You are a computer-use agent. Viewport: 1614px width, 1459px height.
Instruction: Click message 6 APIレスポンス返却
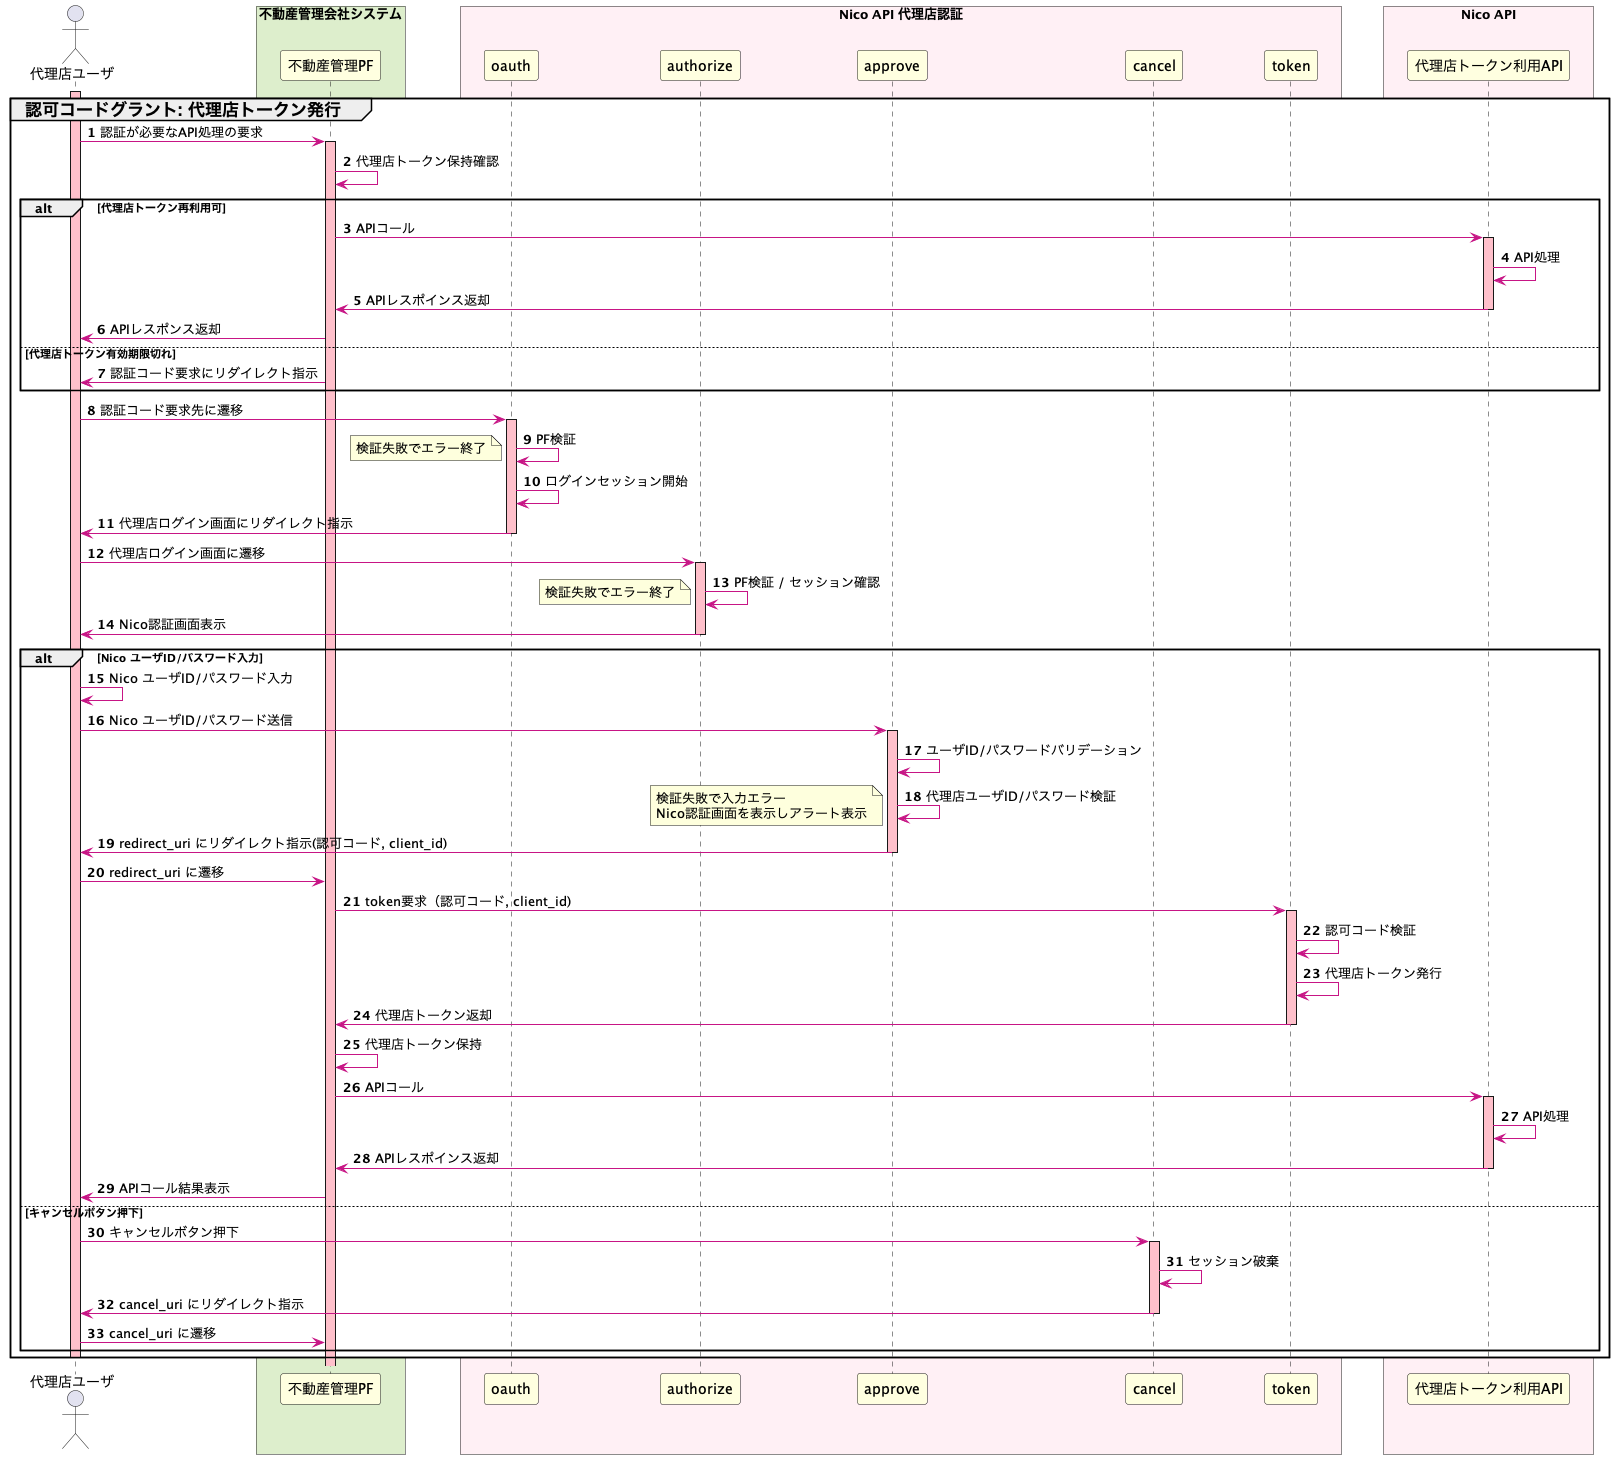[159, 329]
